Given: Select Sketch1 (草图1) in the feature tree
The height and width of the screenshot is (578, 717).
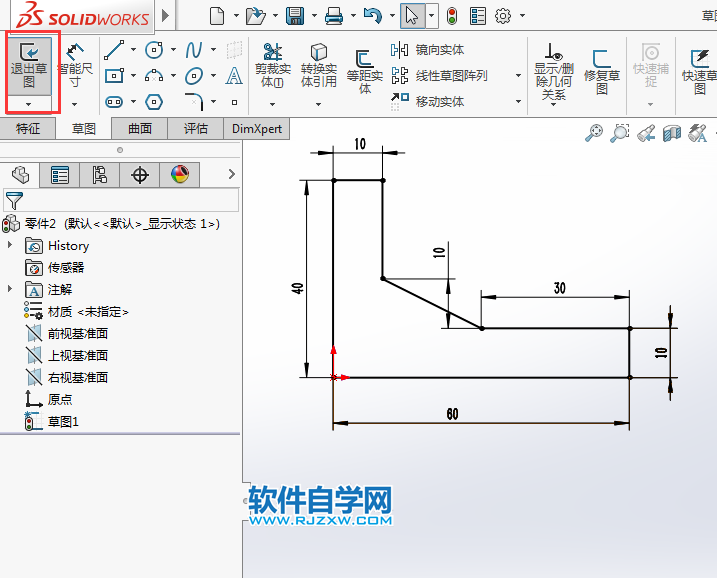Looking at the screenshot, I should click(62, 422).
